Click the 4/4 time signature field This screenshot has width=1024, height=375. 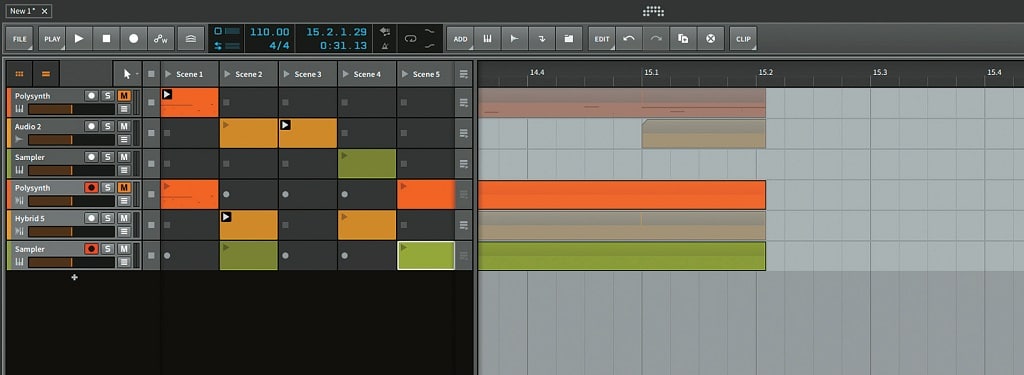(280, 46)
